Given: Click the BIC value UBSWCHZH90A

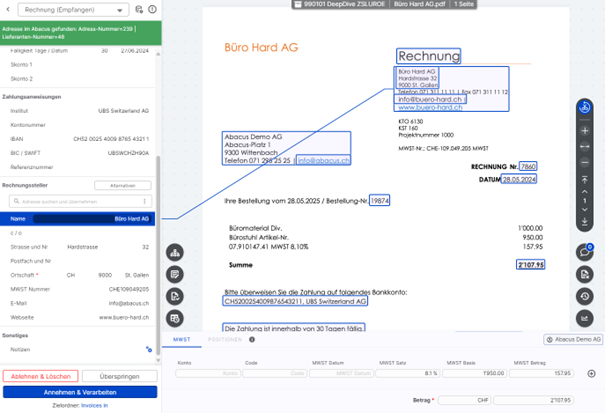Looking at the screenshot, I should coord(128,153).
